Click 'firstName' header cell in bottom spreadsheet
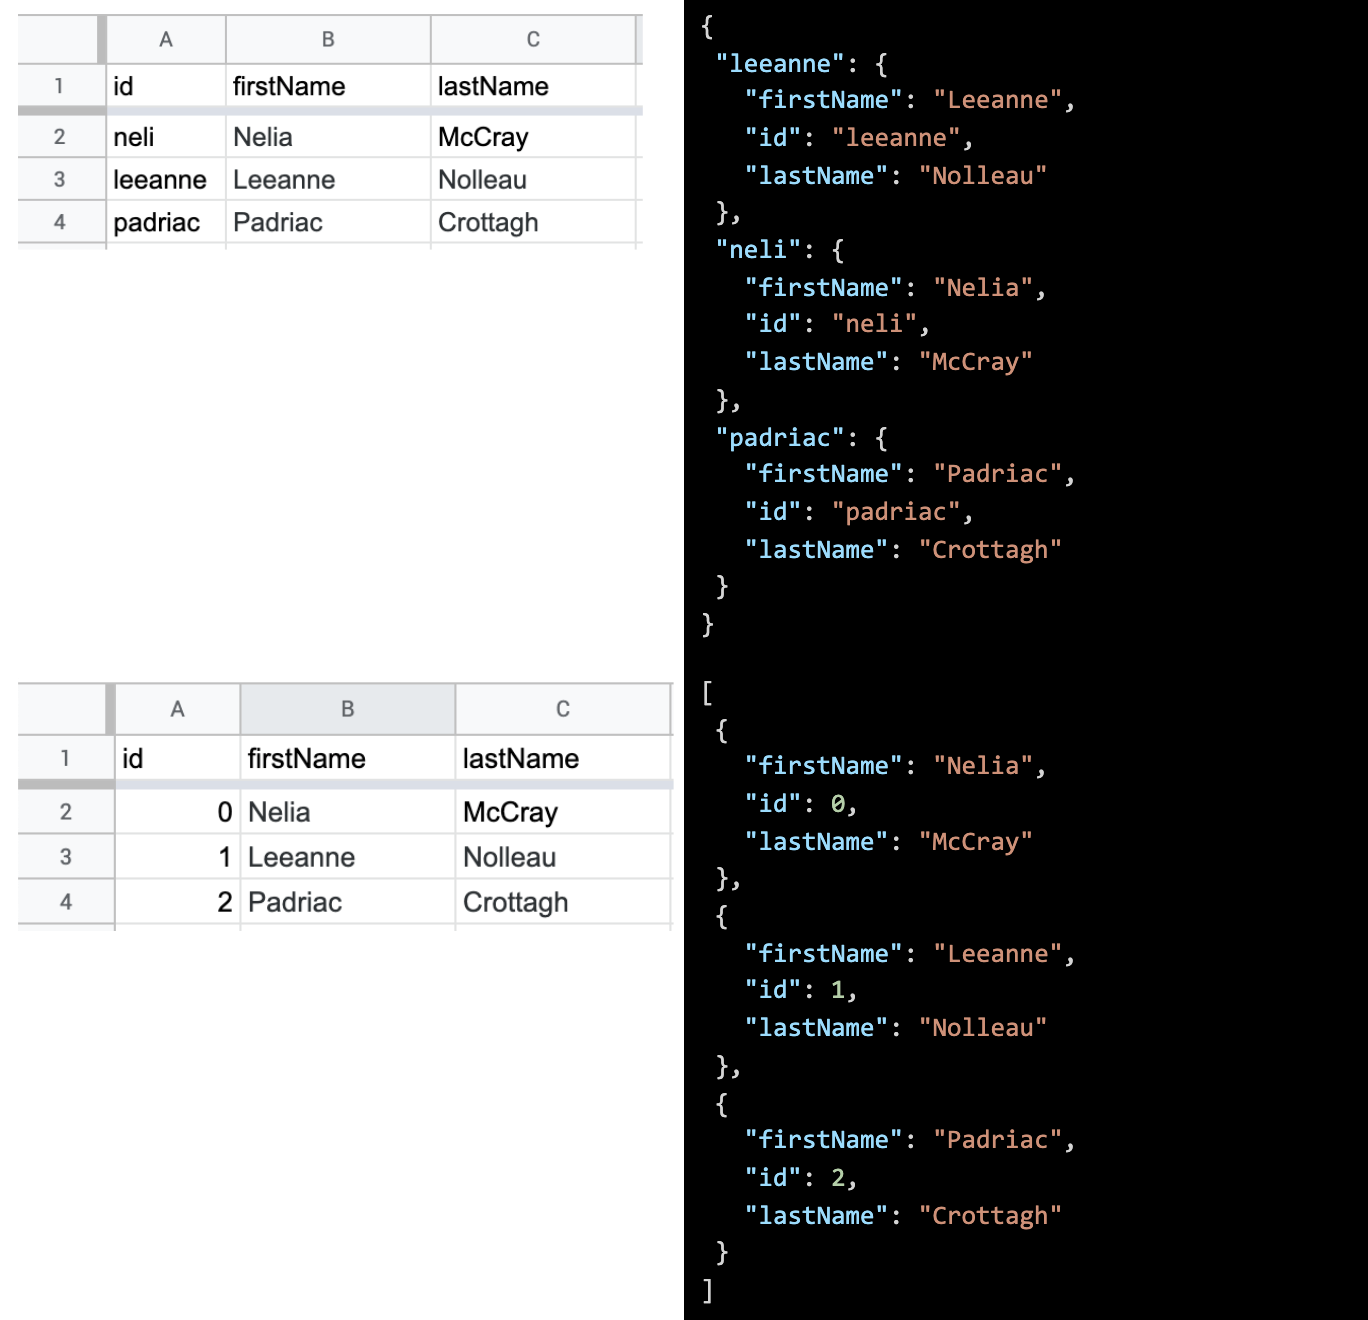The image size is (1368, 1320). tap(348, 758)
